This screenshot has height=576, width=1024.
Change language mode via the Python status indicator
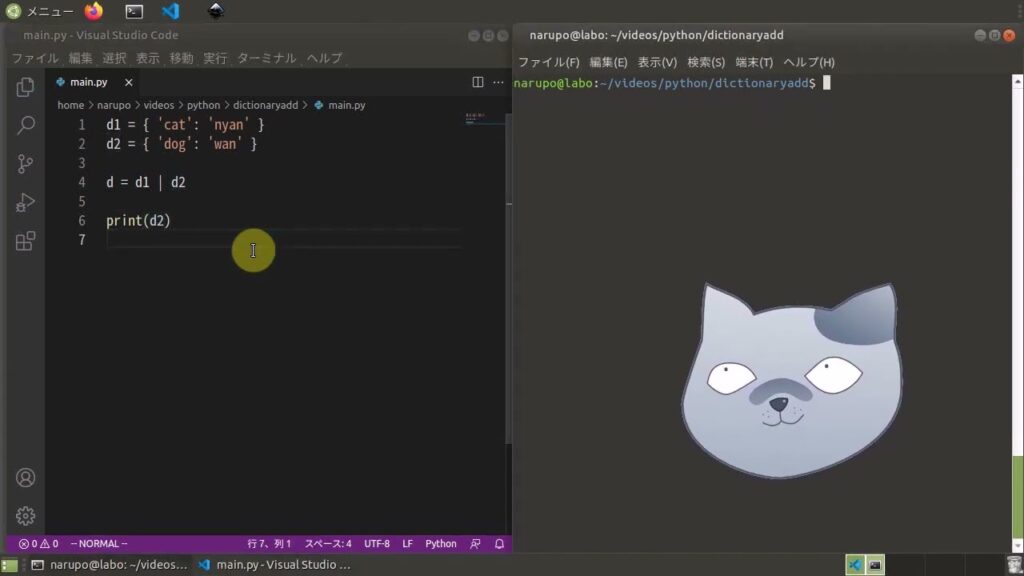[440, 543]
